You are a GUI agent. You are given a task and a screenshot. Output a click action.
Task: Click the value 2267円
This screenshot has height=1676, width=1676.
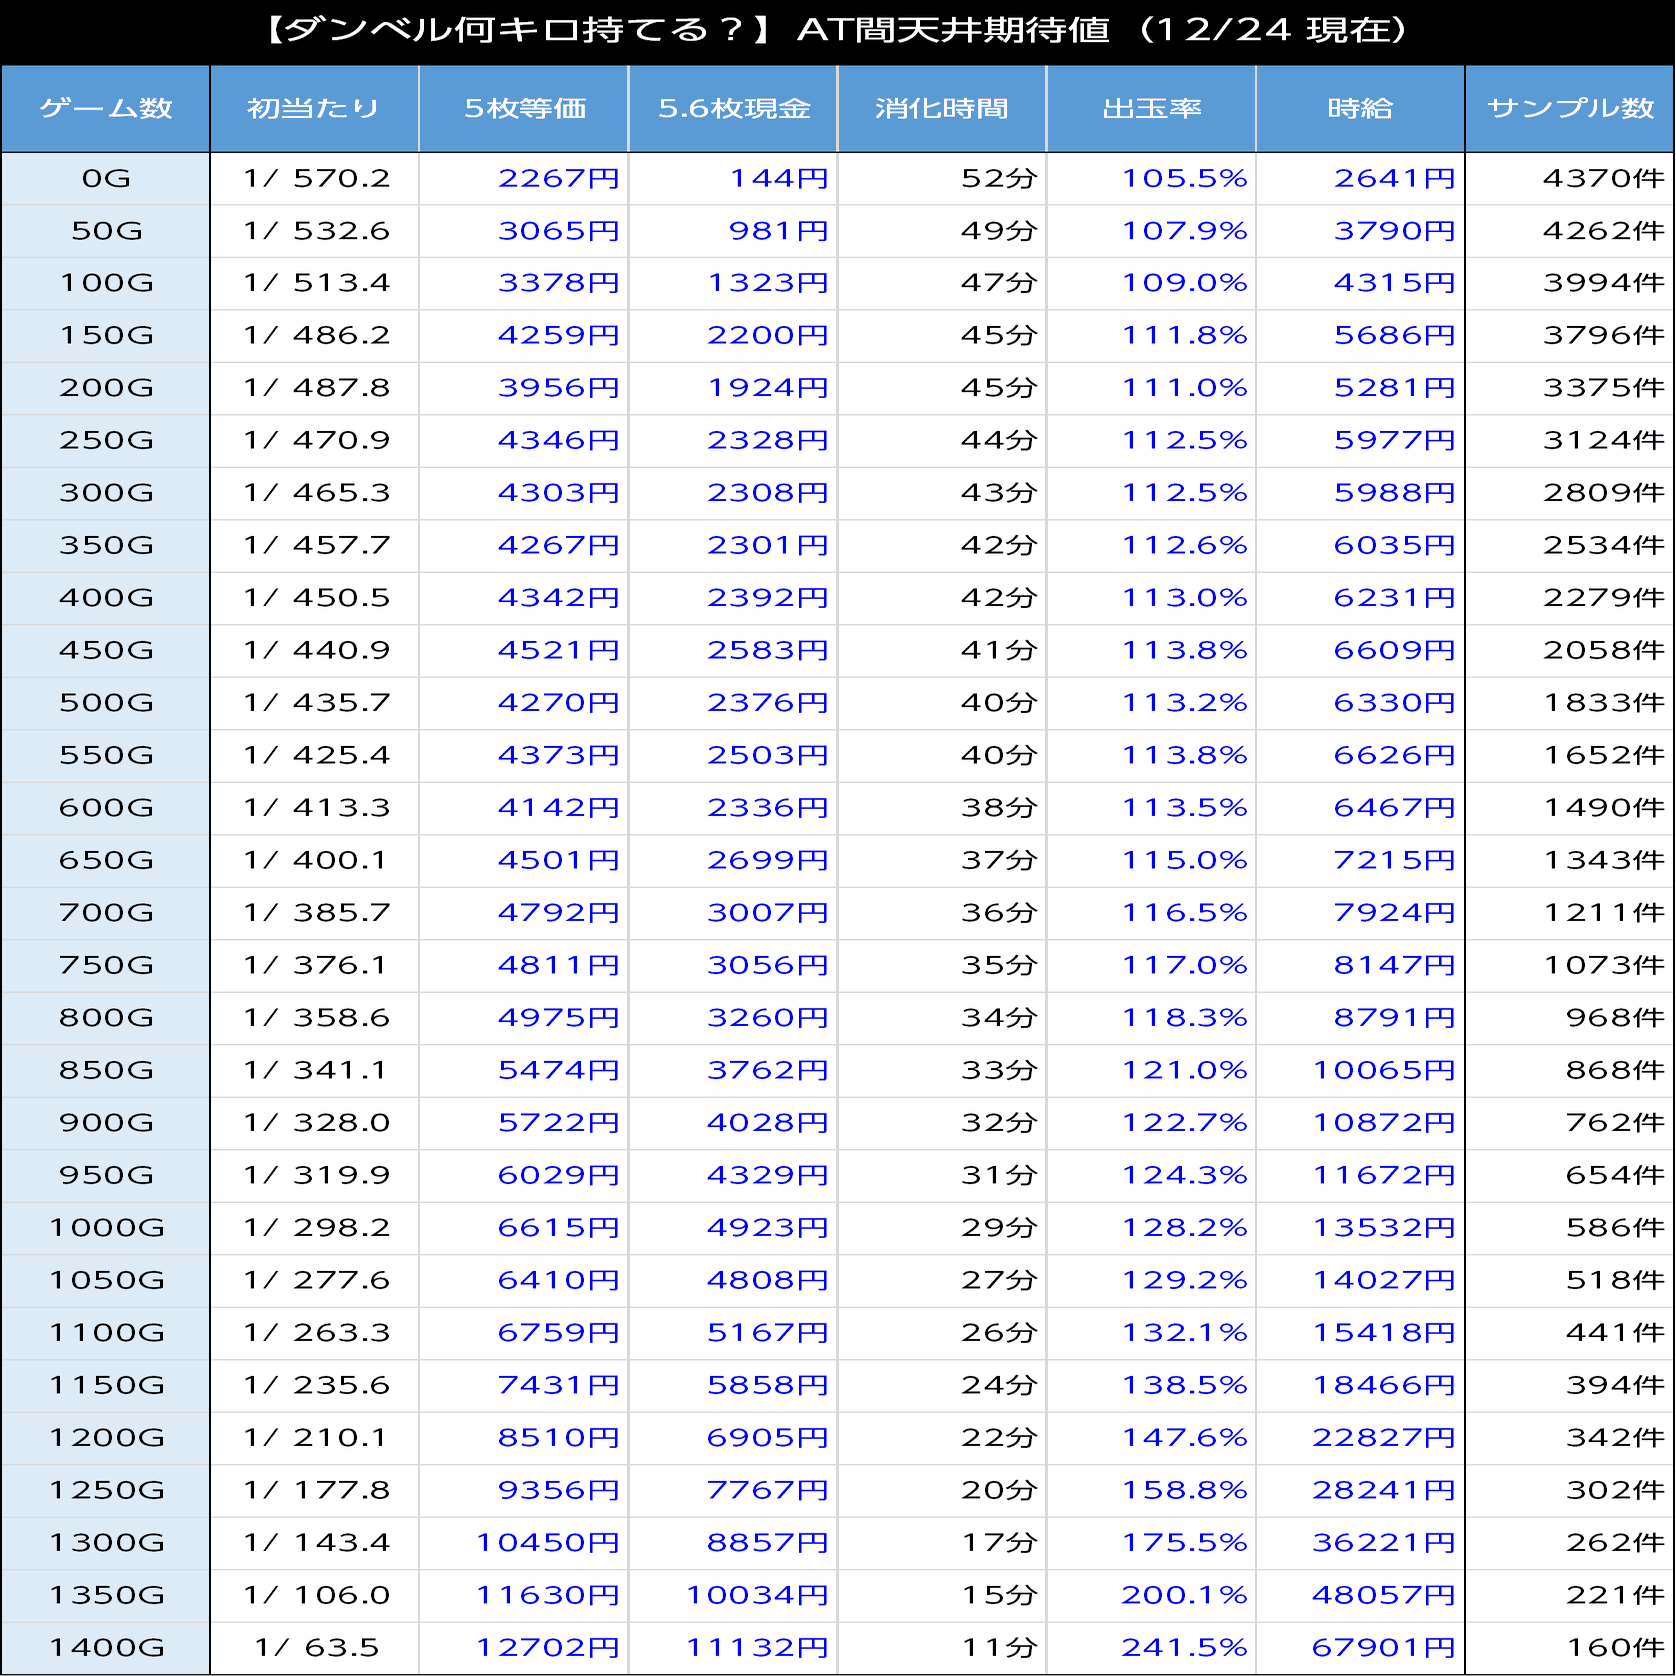558,179
